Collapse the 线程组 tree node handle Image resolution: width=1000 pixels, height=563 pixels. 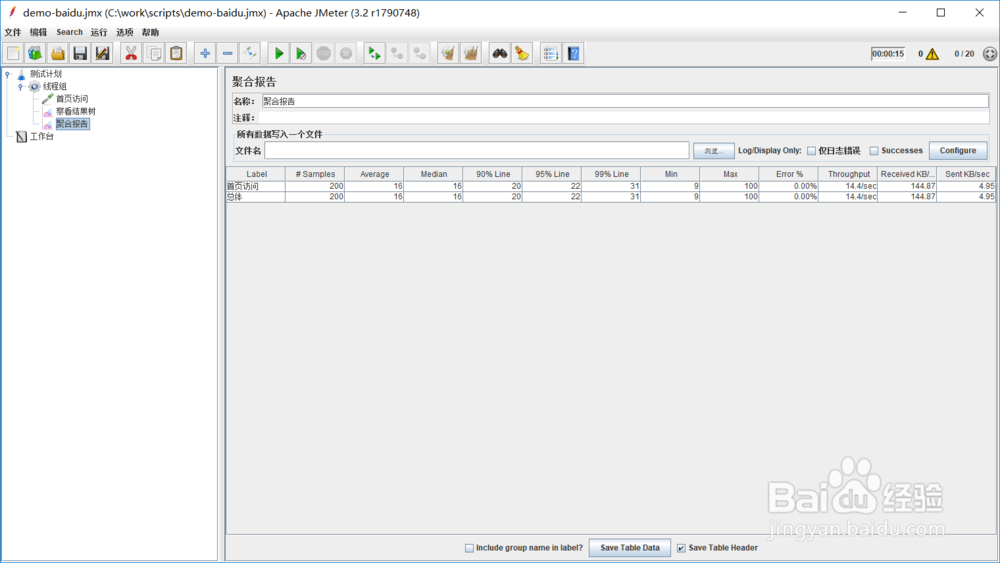pyautogui.click(x=20, y=87)
